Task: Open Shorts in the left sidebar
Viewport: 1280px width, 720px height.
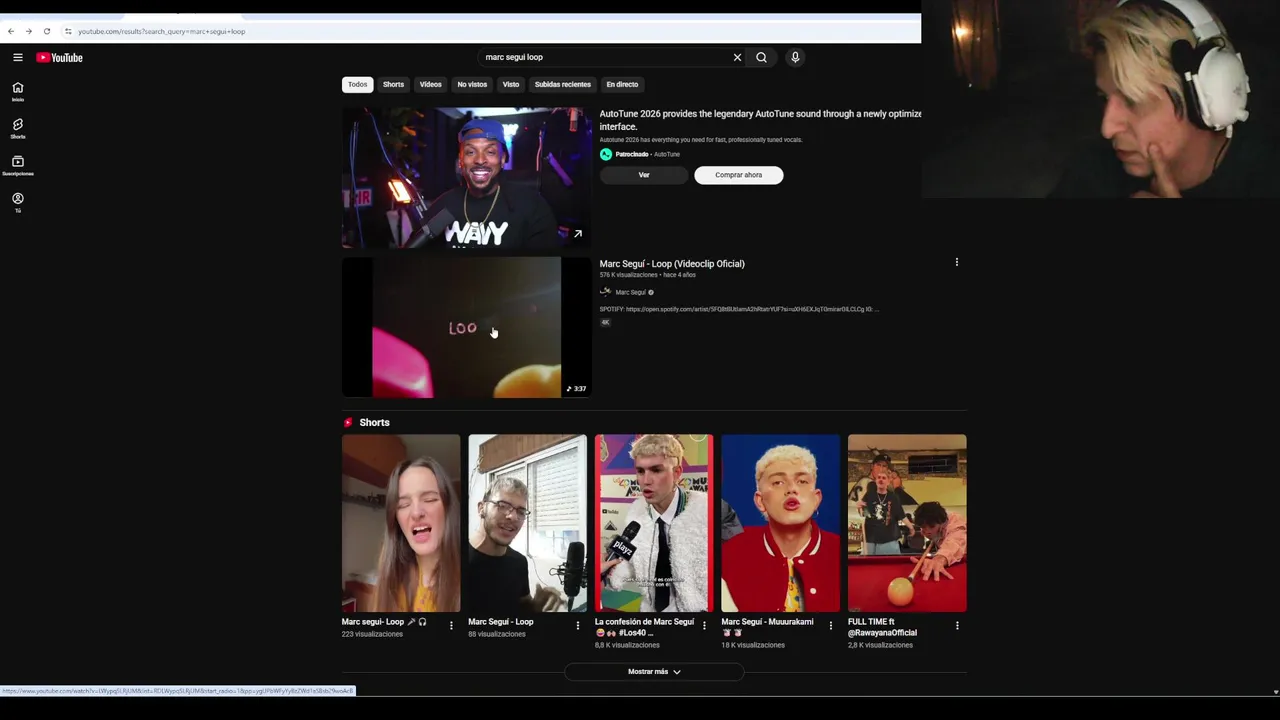Action: [17, 128]
